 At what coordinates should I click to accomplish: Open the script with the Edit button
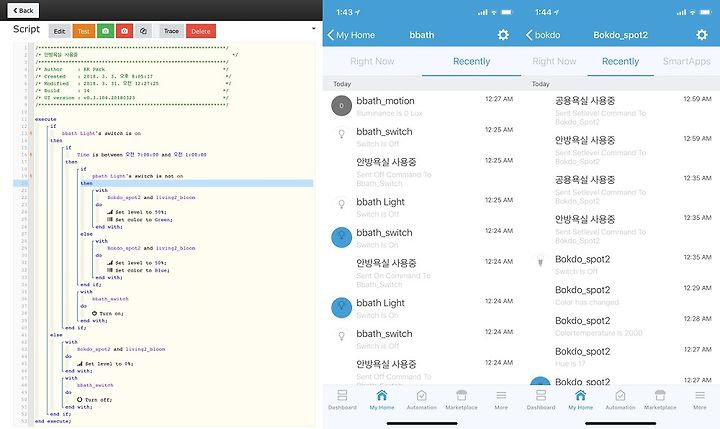(x=59, y=31)
